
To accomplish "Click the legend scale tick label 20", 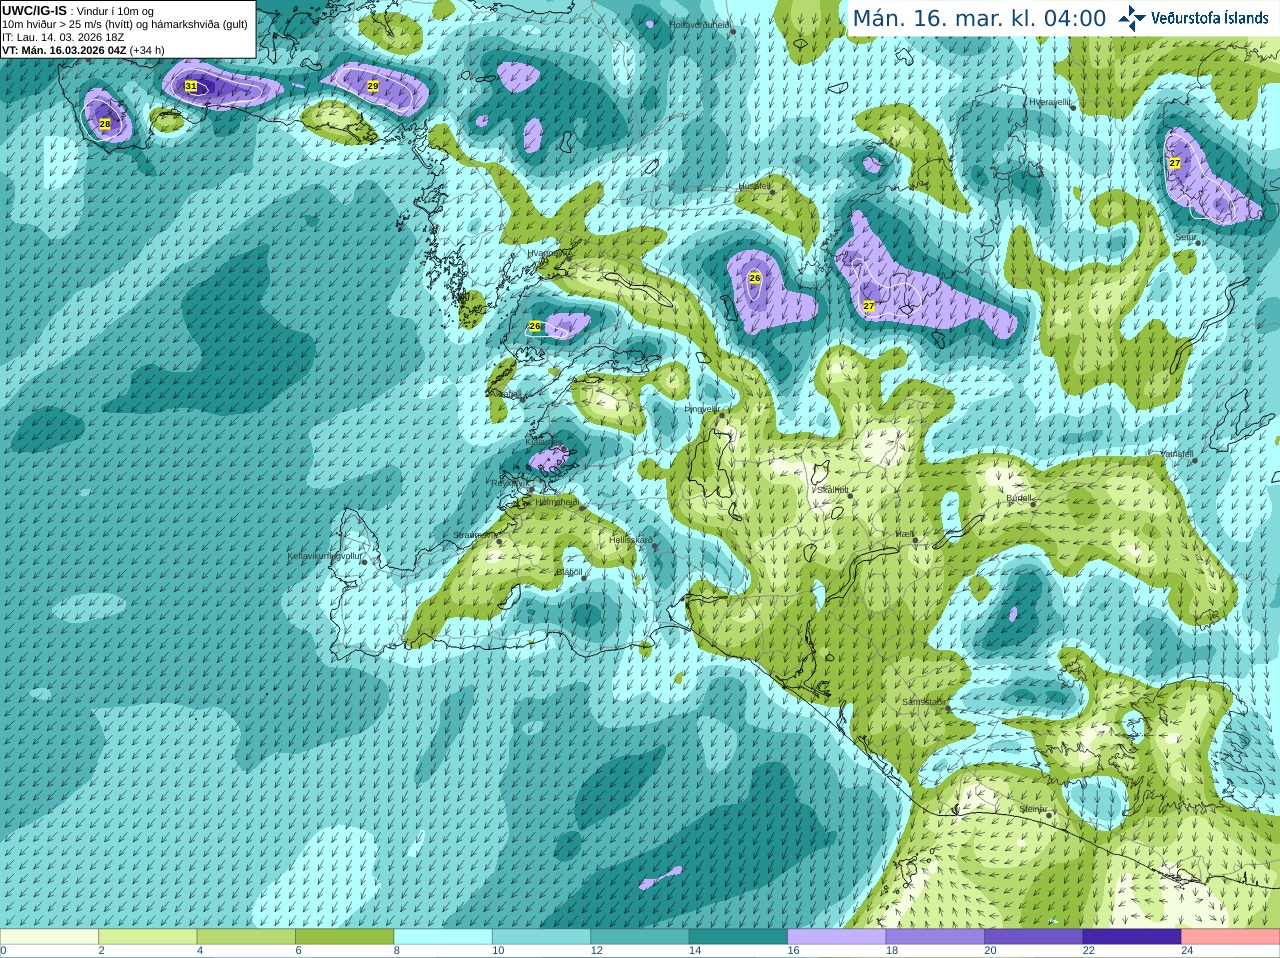I will (990, 951).
